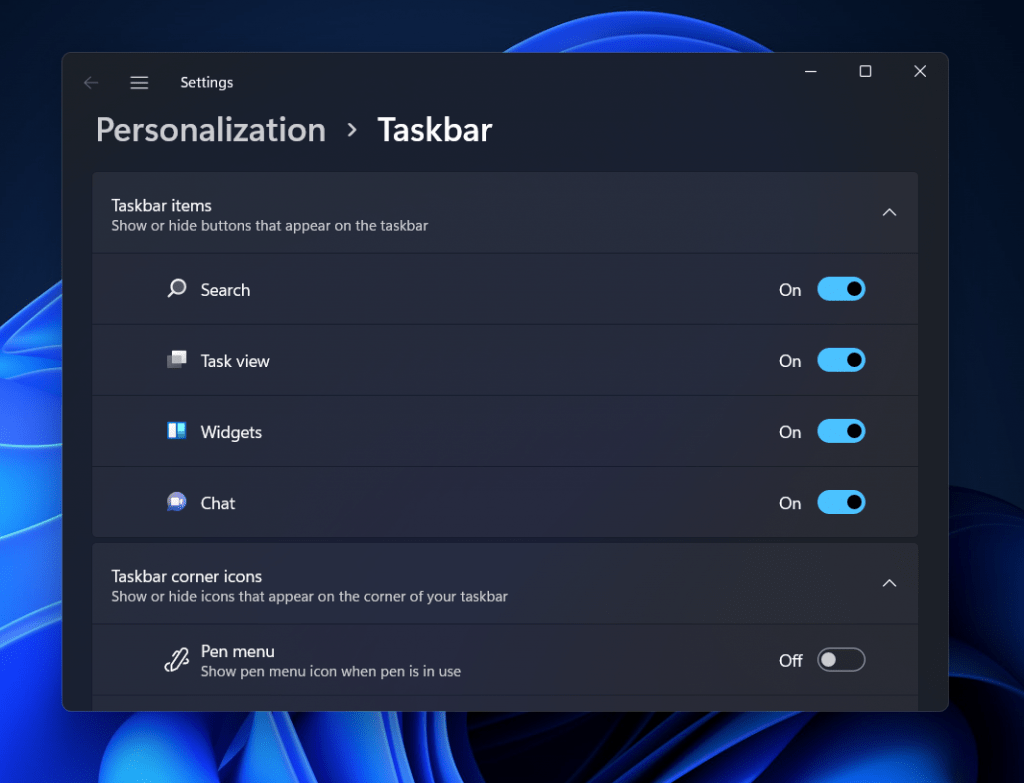Click the Pen menu icon
This screenshot has width=1024, height=783.
coord(175,659)
